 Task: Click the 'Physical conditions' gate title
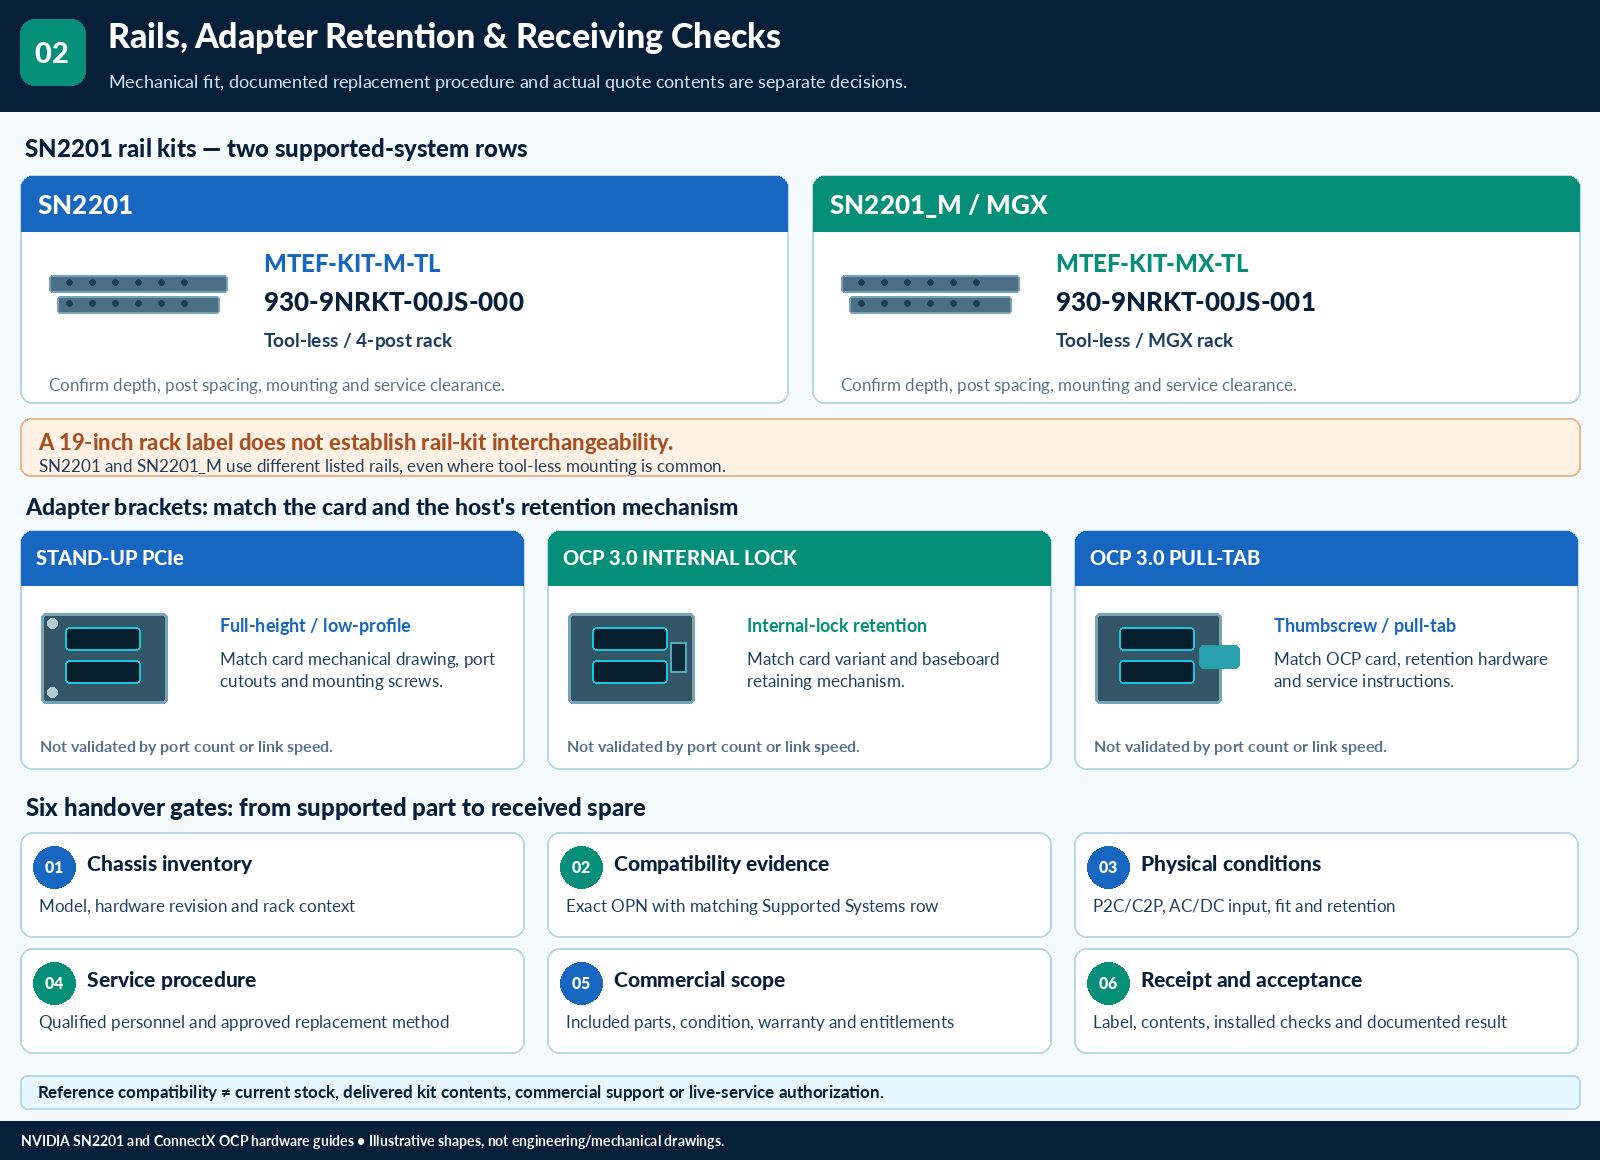pos(1231,864)
